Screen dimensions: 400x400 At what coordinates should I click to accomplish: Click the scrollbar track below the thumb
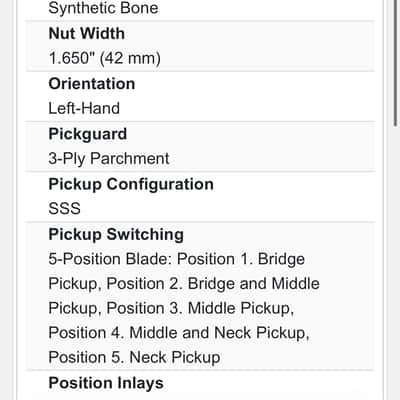(x=396, y=263)
